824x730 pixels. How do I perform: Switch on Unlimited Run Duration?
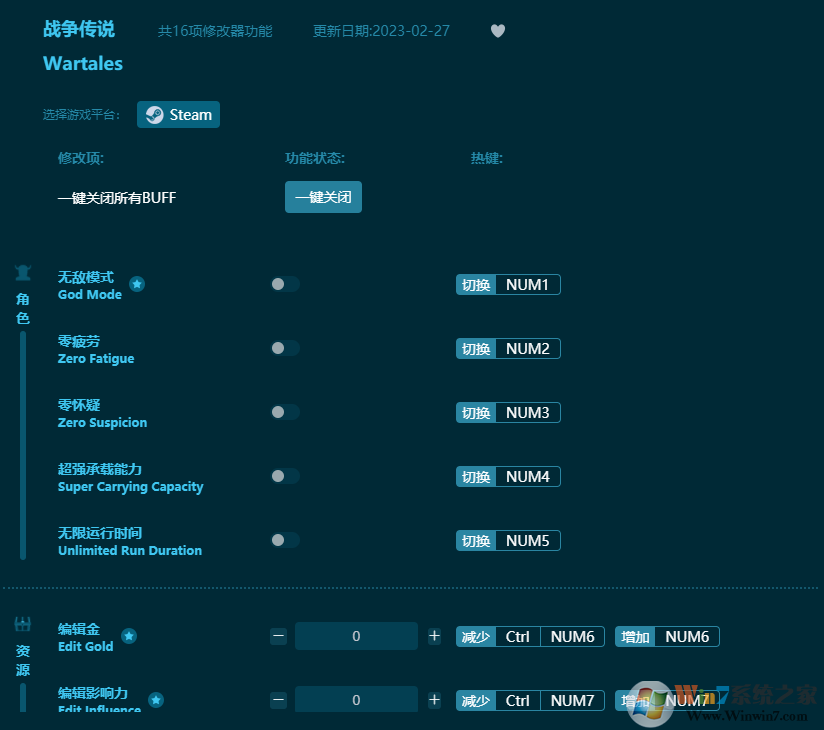(284, 540)
